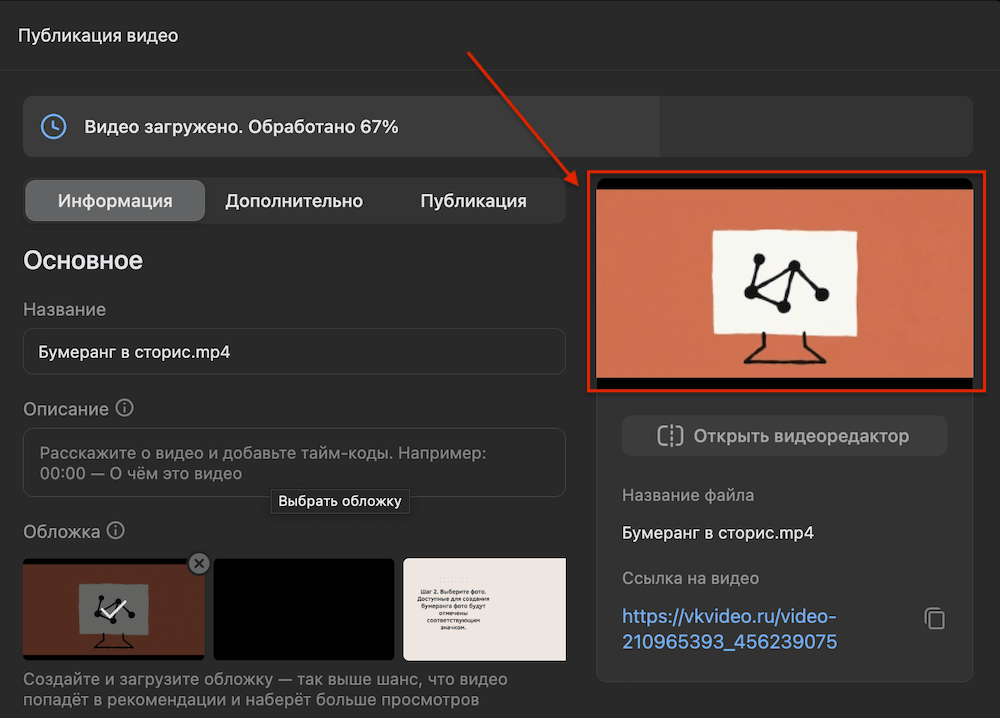
Task: Copy the video link with the copy icon
Action: 935,619
